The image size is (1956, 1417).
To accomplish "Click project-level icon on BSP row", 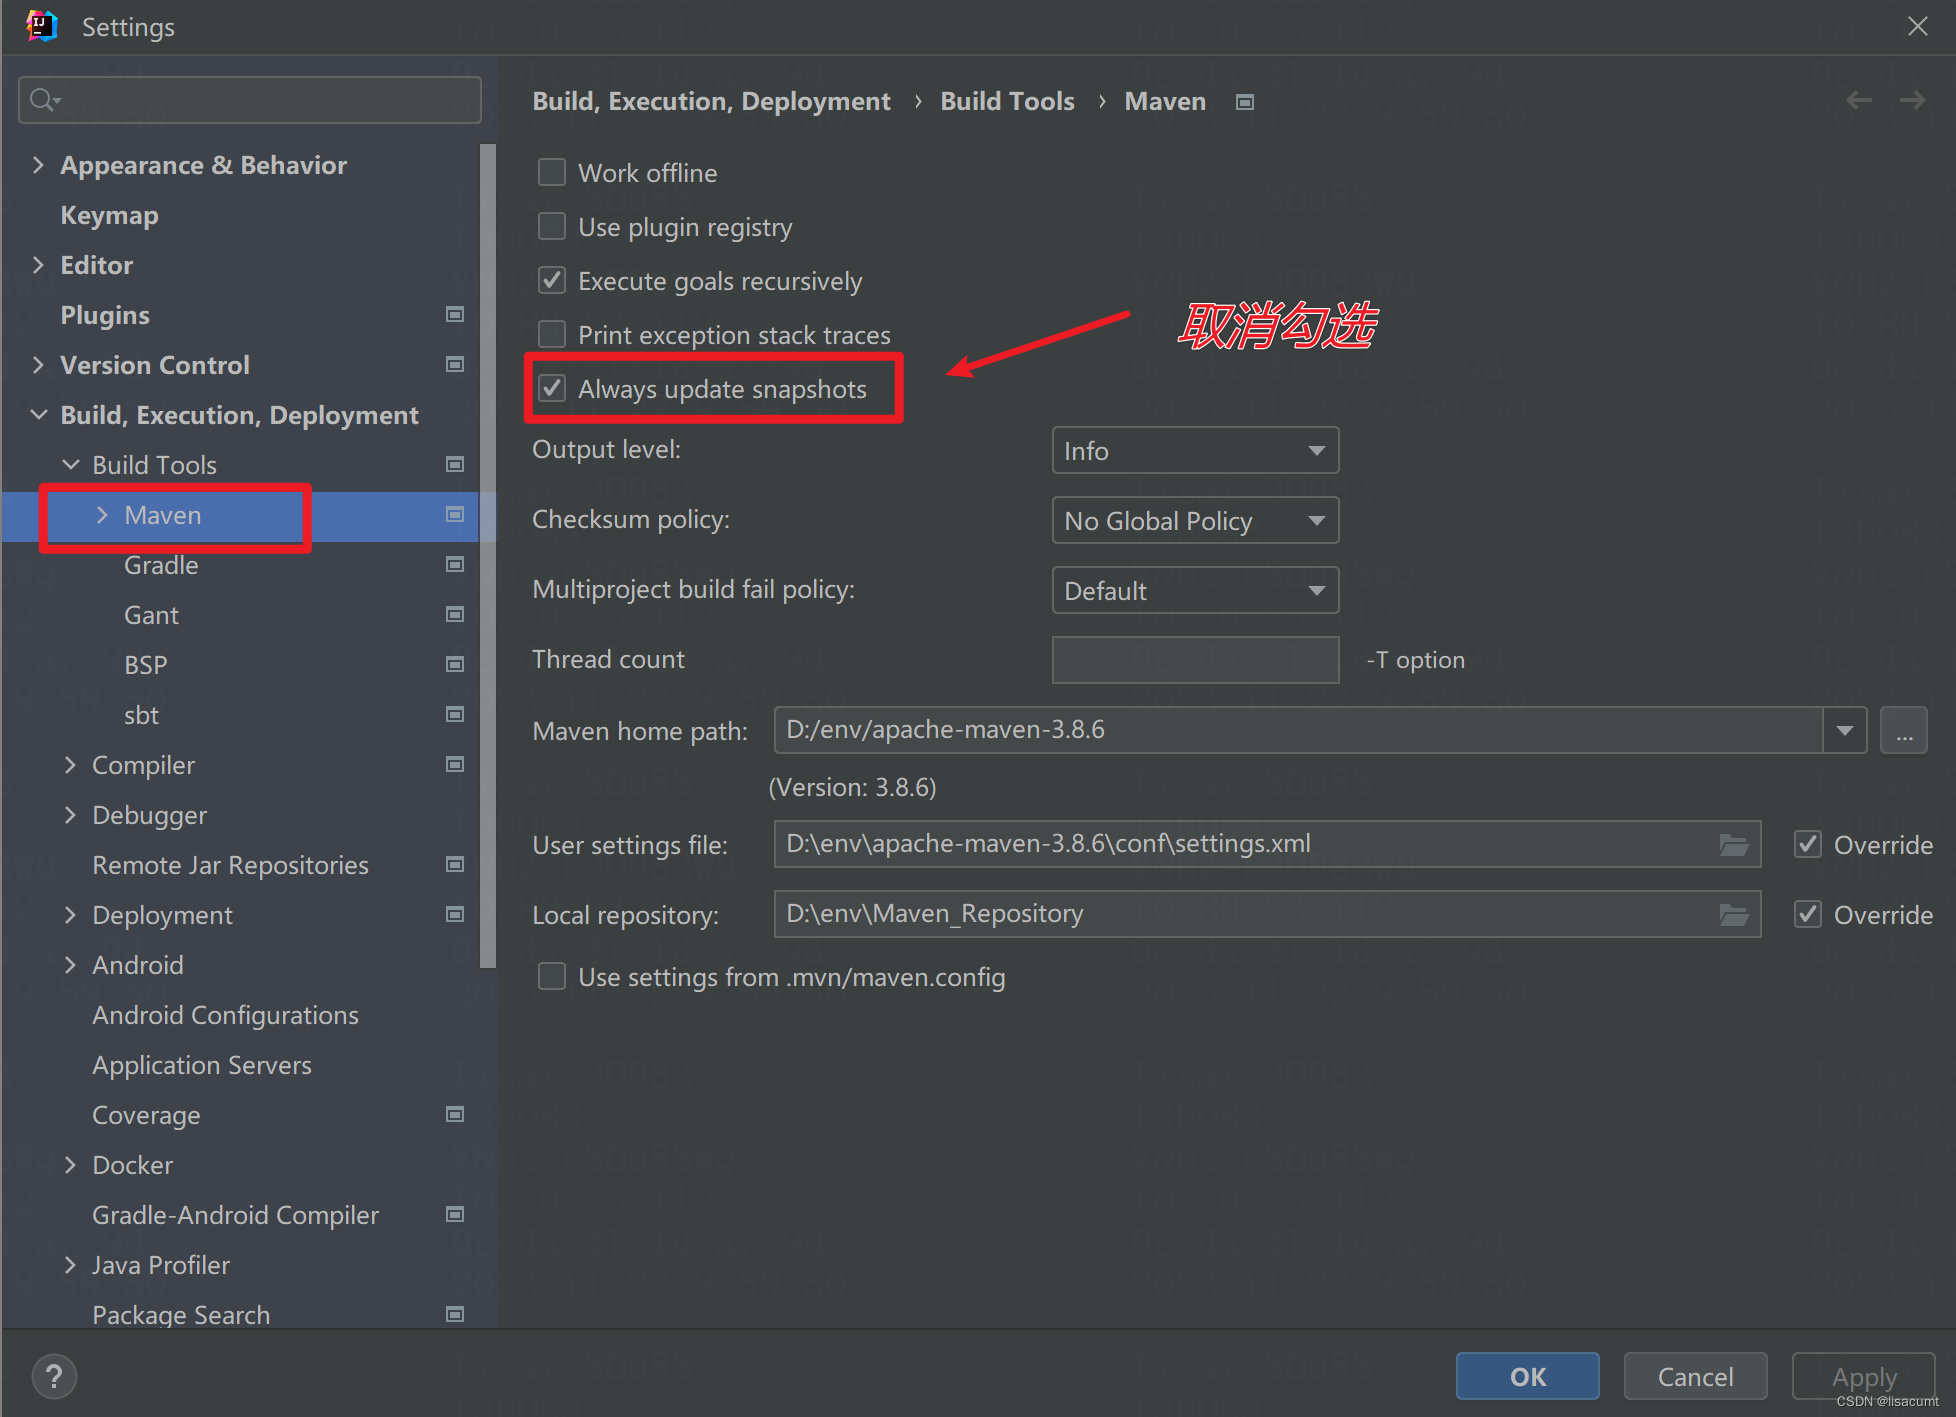I will [455, 664].
